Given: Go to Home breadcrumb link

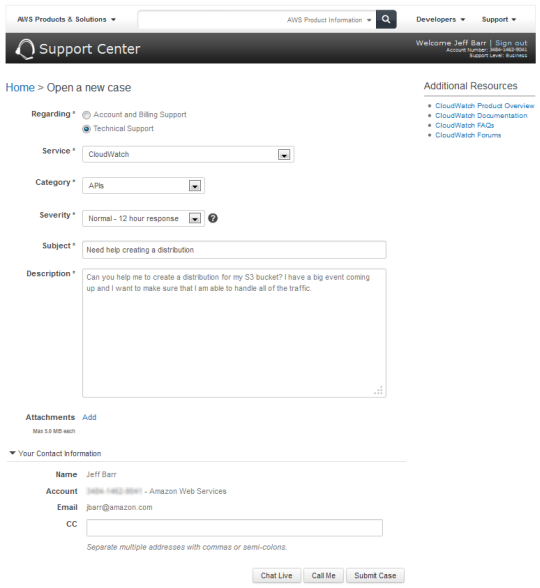Looking at the screenshot, I should pos(20,87).
